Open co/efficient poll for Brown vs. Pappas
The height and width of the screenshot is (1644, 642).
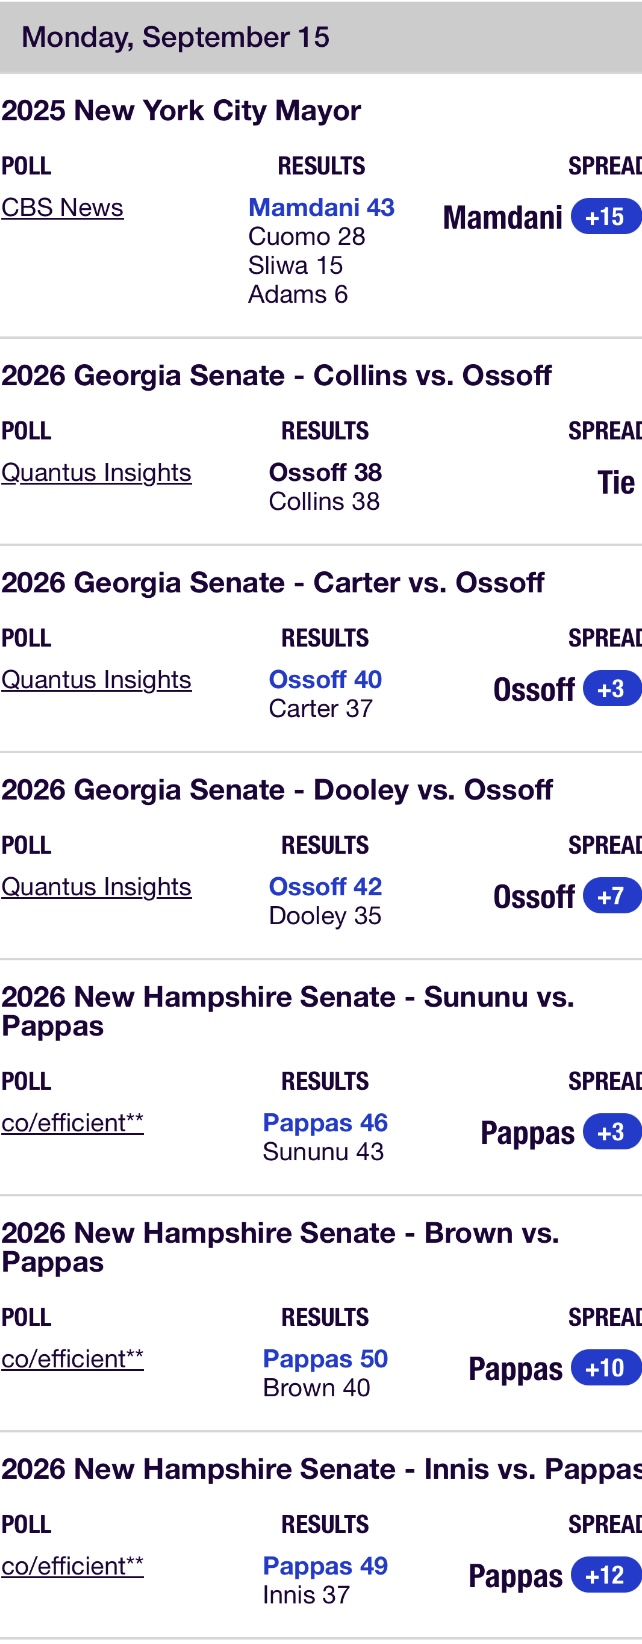point(72,1359)
